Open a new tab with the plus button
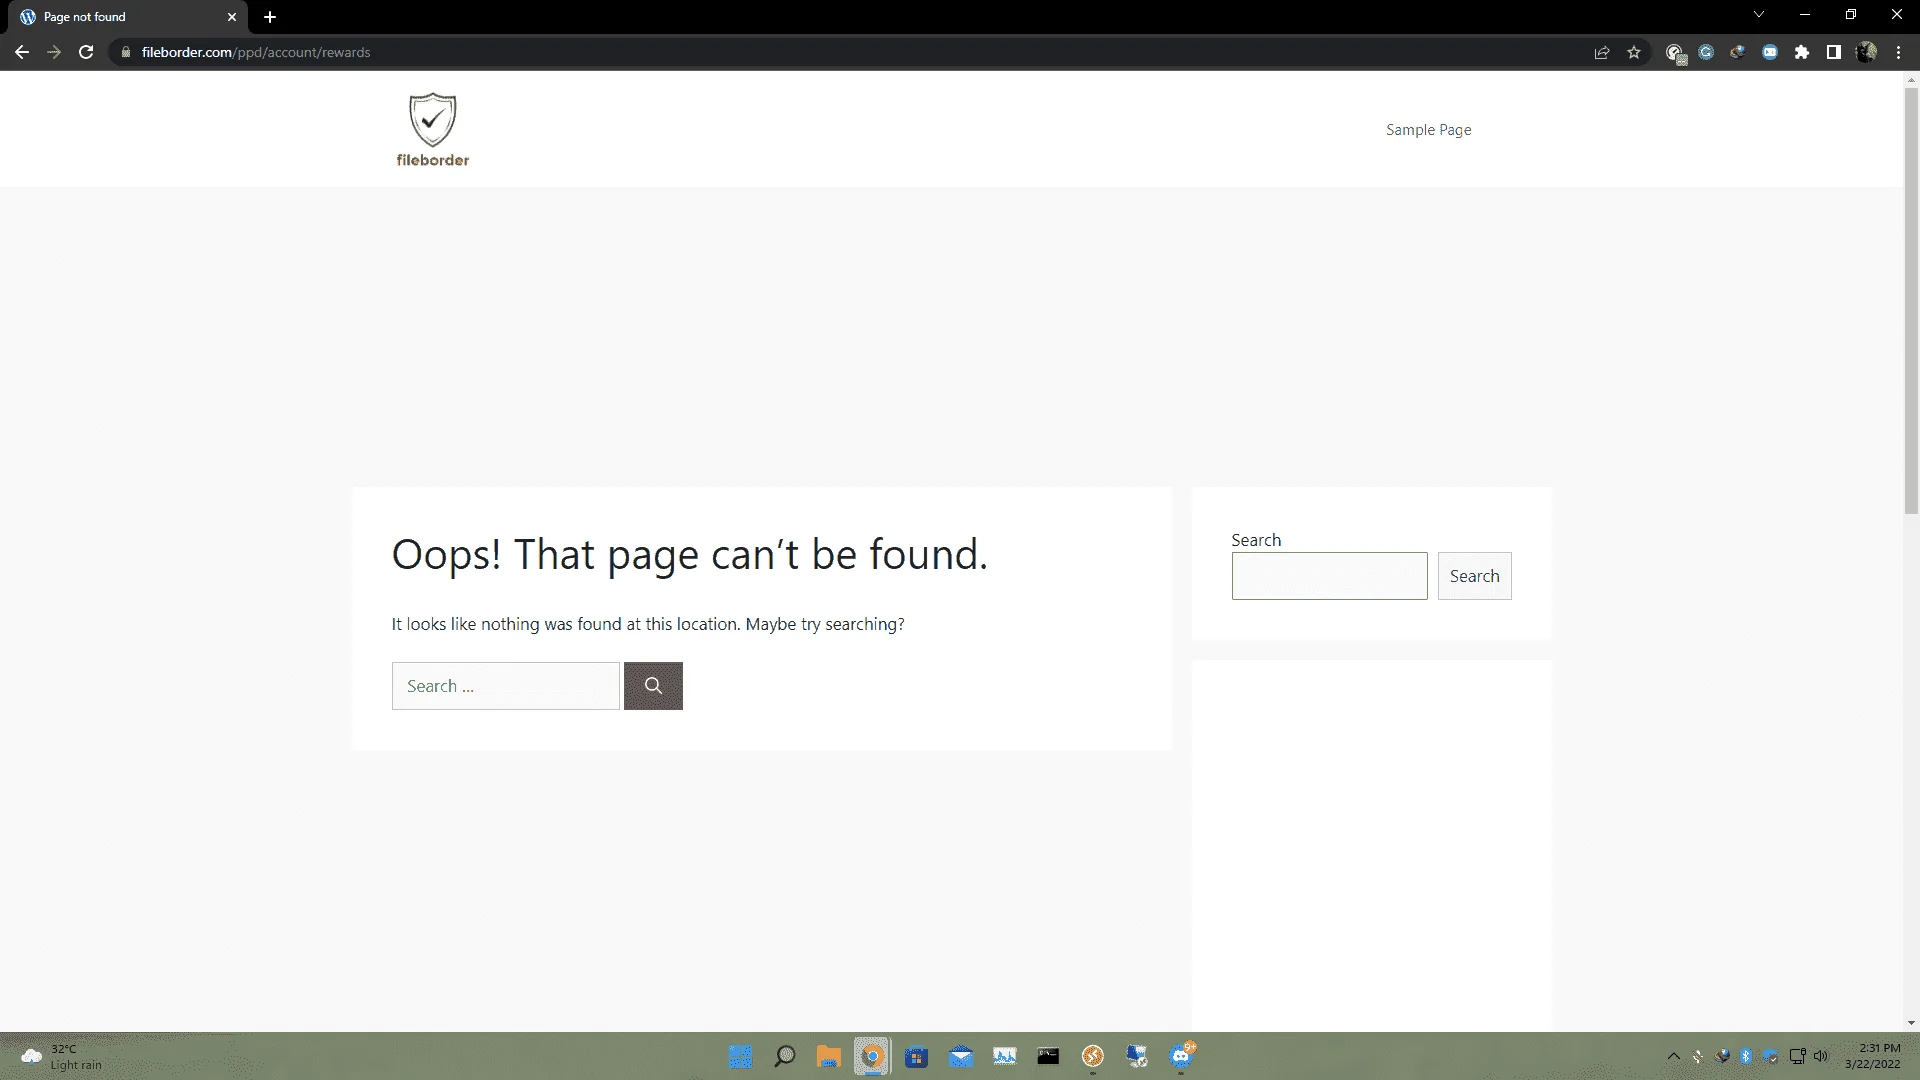Image resolution: width=1920 pixels, height=1080 pixels. (270, 17)
